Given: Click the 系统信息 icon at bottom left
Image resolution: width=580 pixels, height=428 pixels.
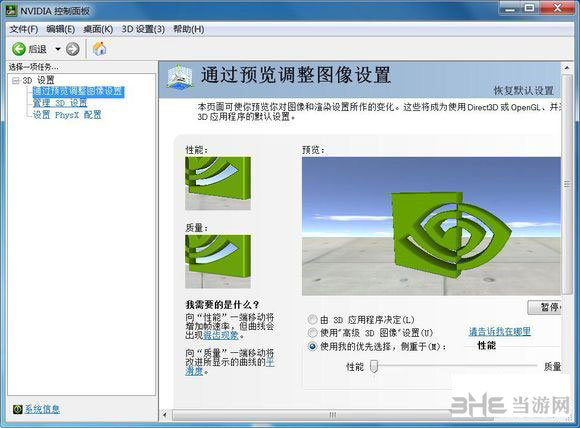Looking at the screenshot, I should [17, 409].
